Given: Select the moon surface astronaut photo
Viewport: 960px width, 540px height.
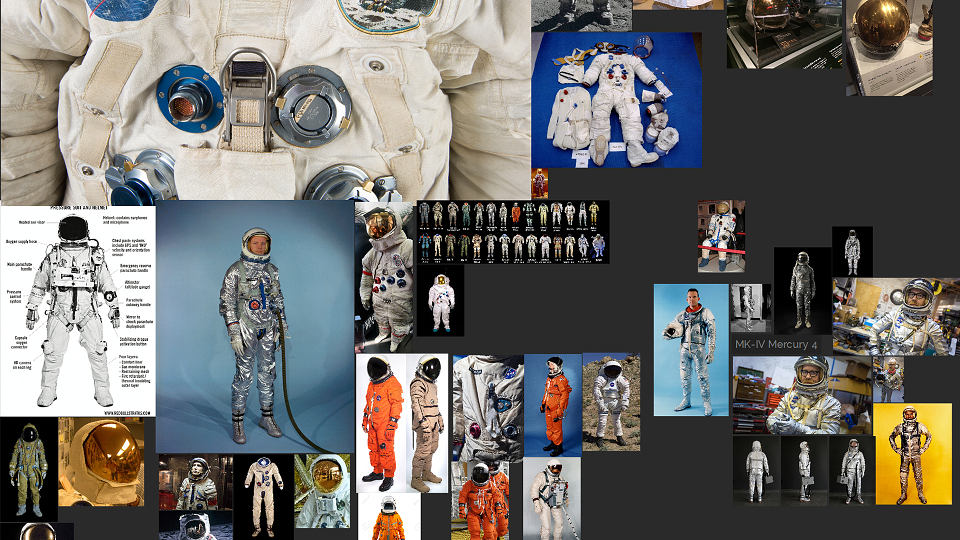Looking at the screenshot, I should pyautogui.click(x=195, y=525).
